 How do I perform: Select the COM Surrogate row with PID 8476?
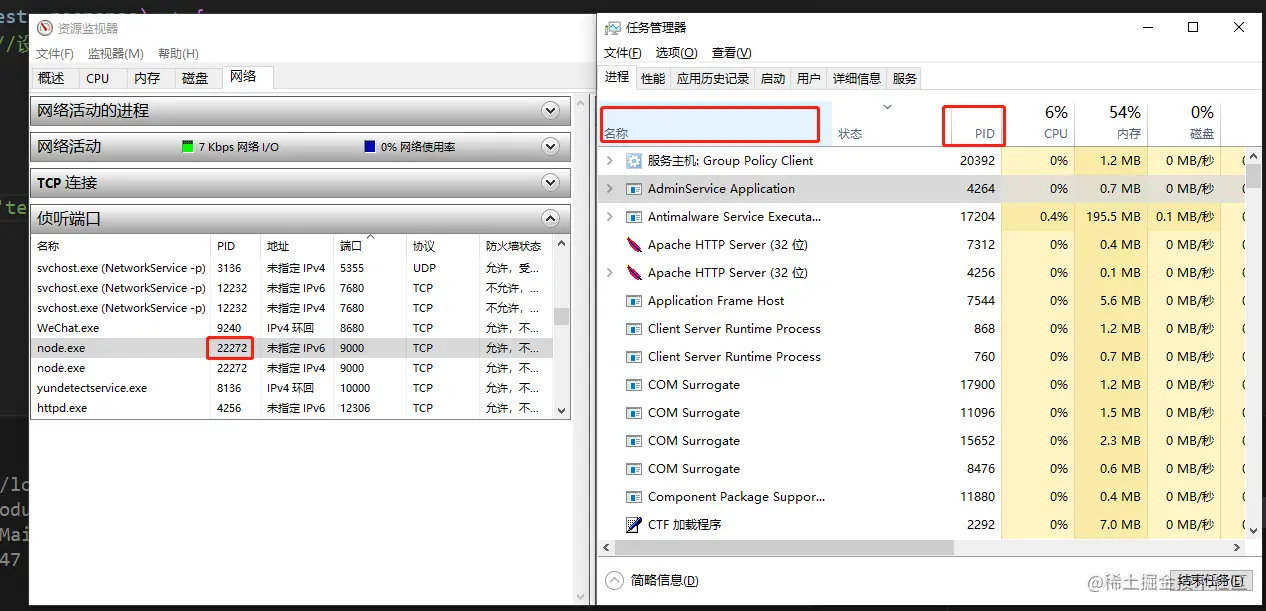(x=922, y=468)
